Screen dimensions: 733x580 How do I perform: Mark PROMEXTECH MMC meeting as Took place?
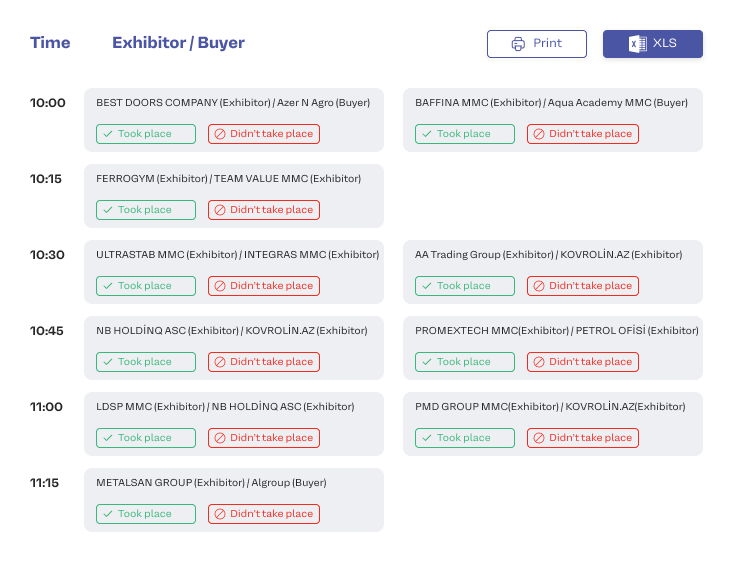click(465, 362)
